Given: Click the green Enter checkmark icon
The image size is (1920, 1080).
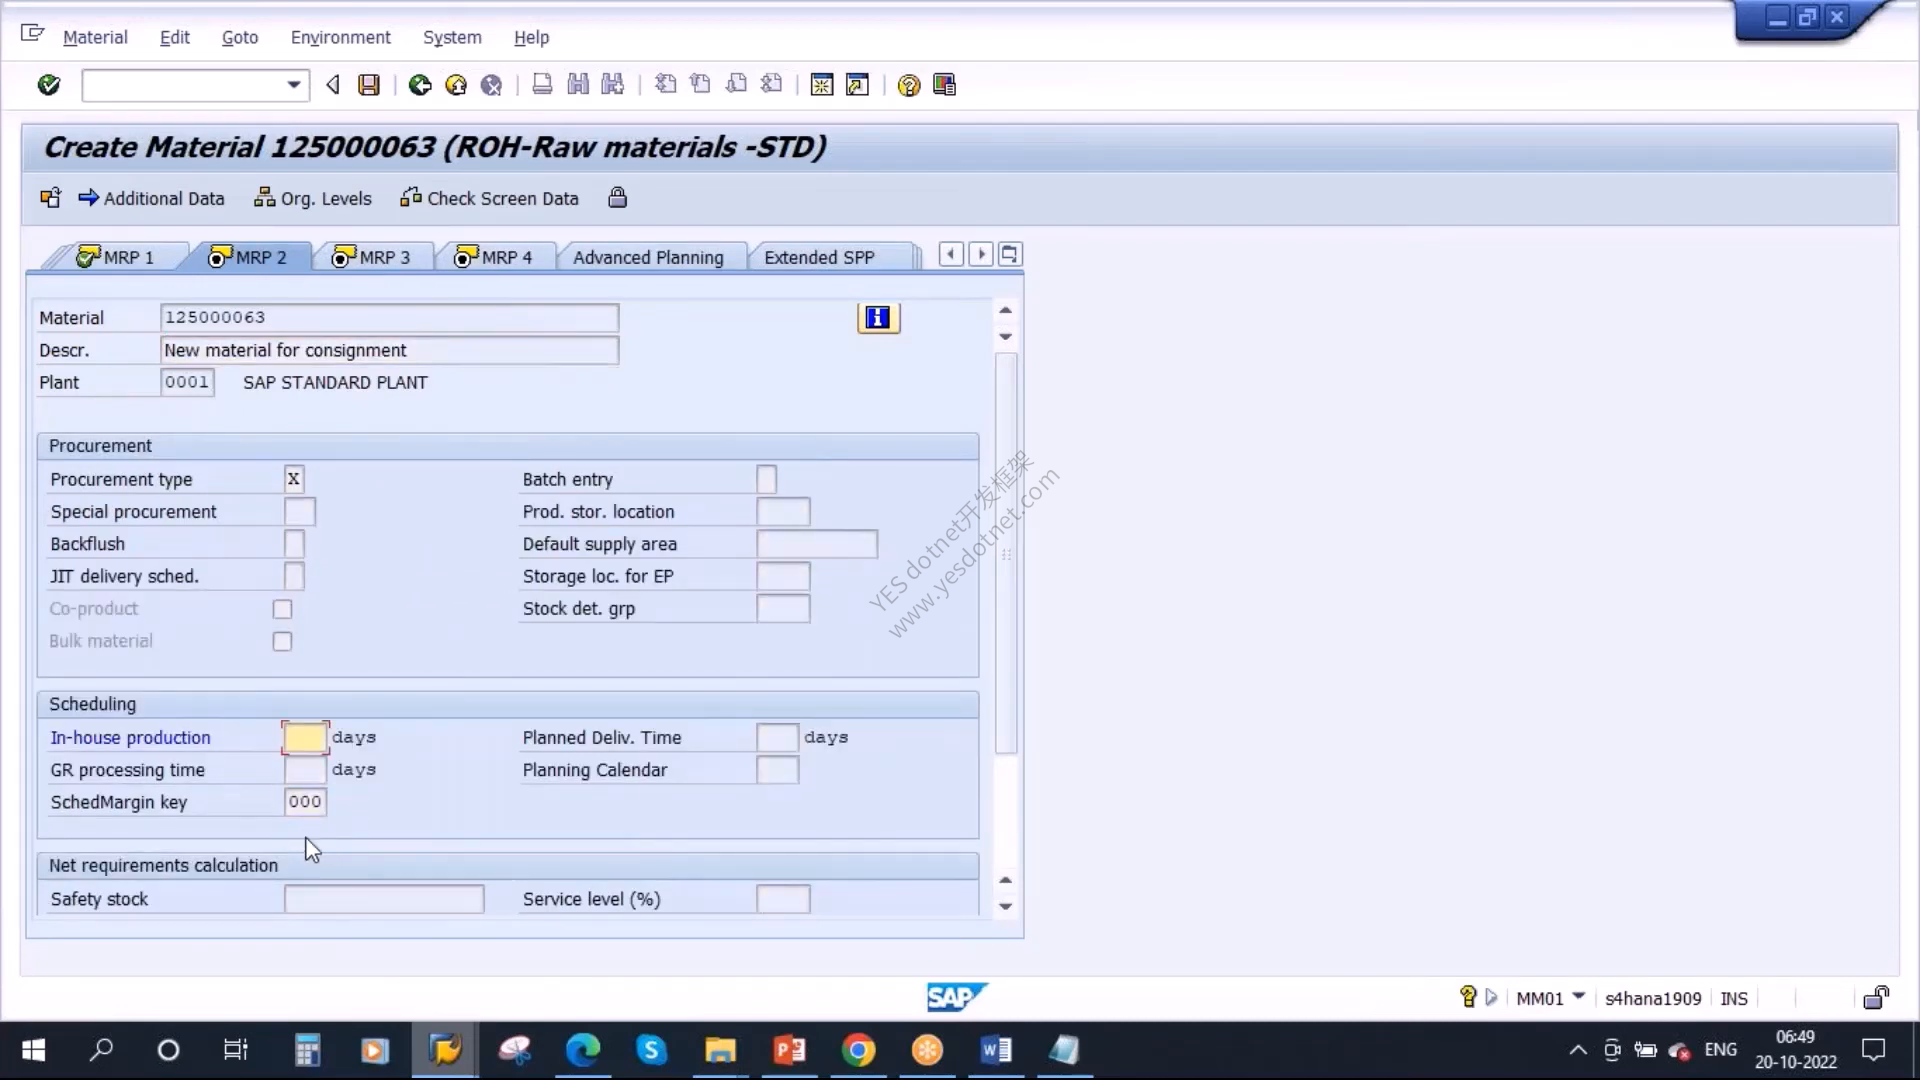Looking at the screenshot, I should tap(48, 85).
